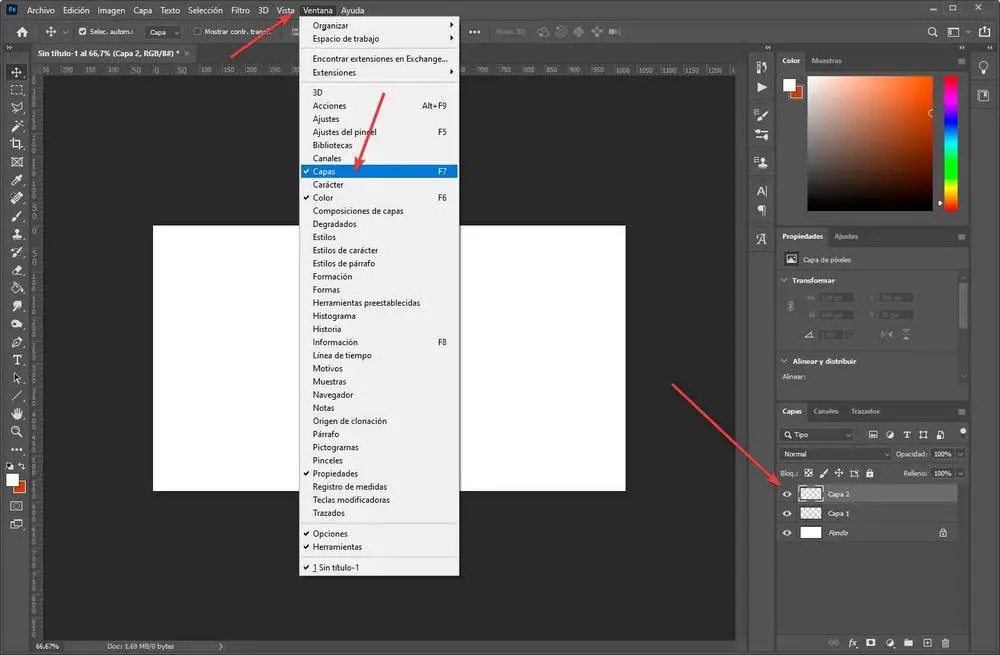Viewport: 1000px width, 655px height.
Task: Select the Lasso tool
Action: tap(17, 108)
